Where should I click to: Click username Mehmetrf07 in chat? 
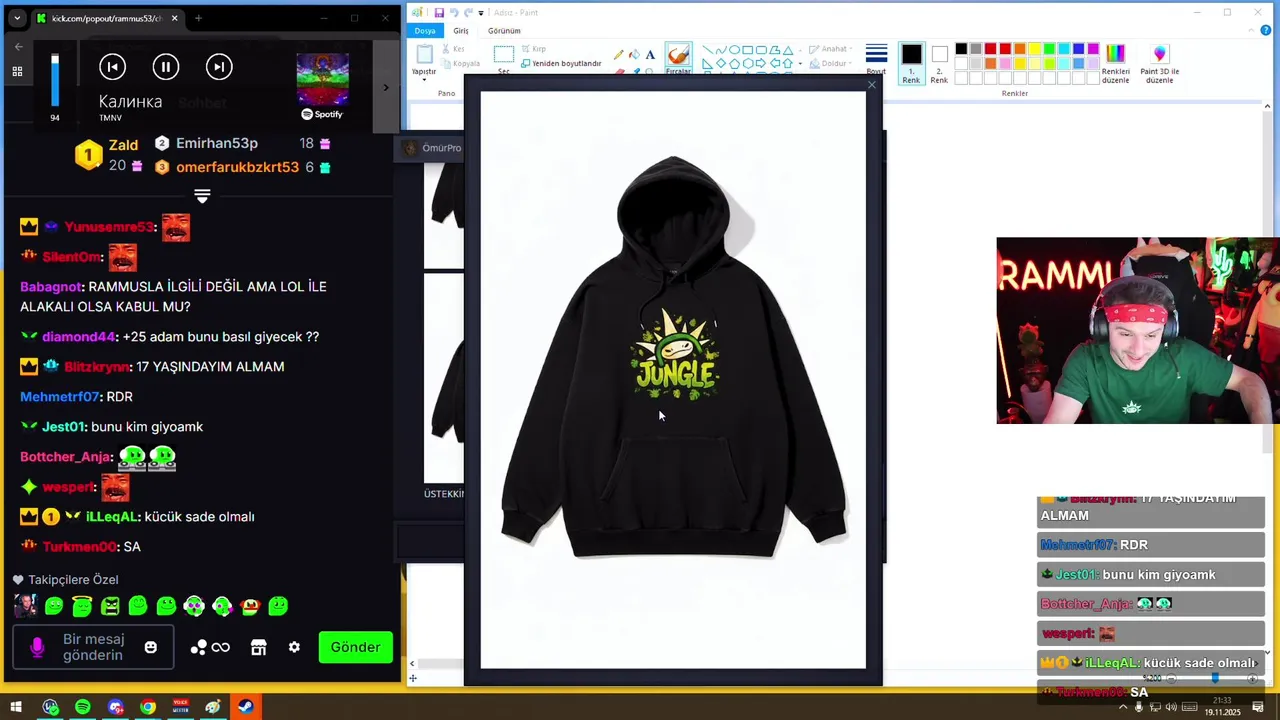pos(59,397)
